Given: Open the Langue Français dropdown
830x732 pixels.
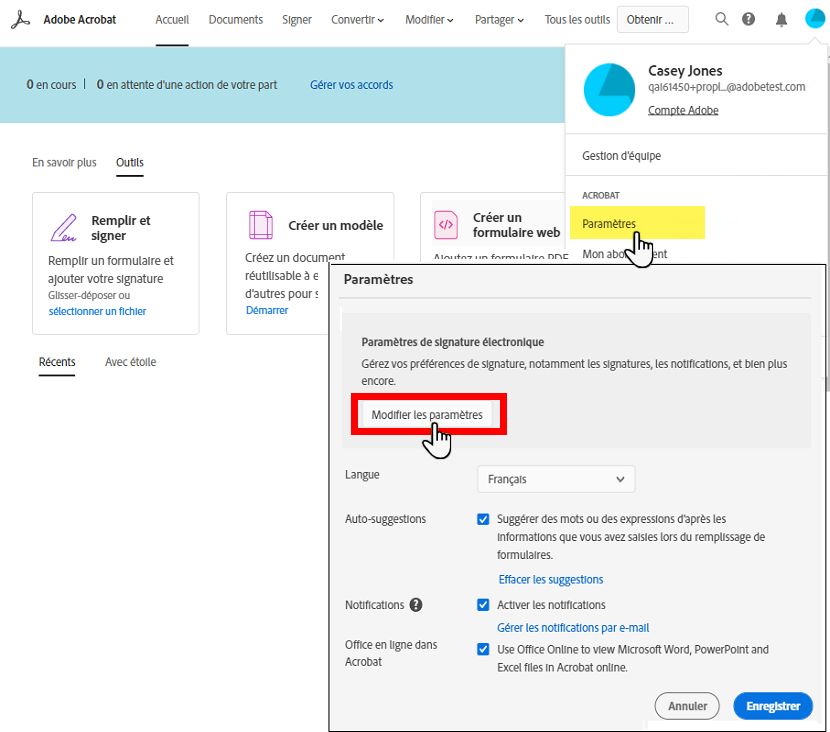Looking at the screenshot, I should click(556, 479).
